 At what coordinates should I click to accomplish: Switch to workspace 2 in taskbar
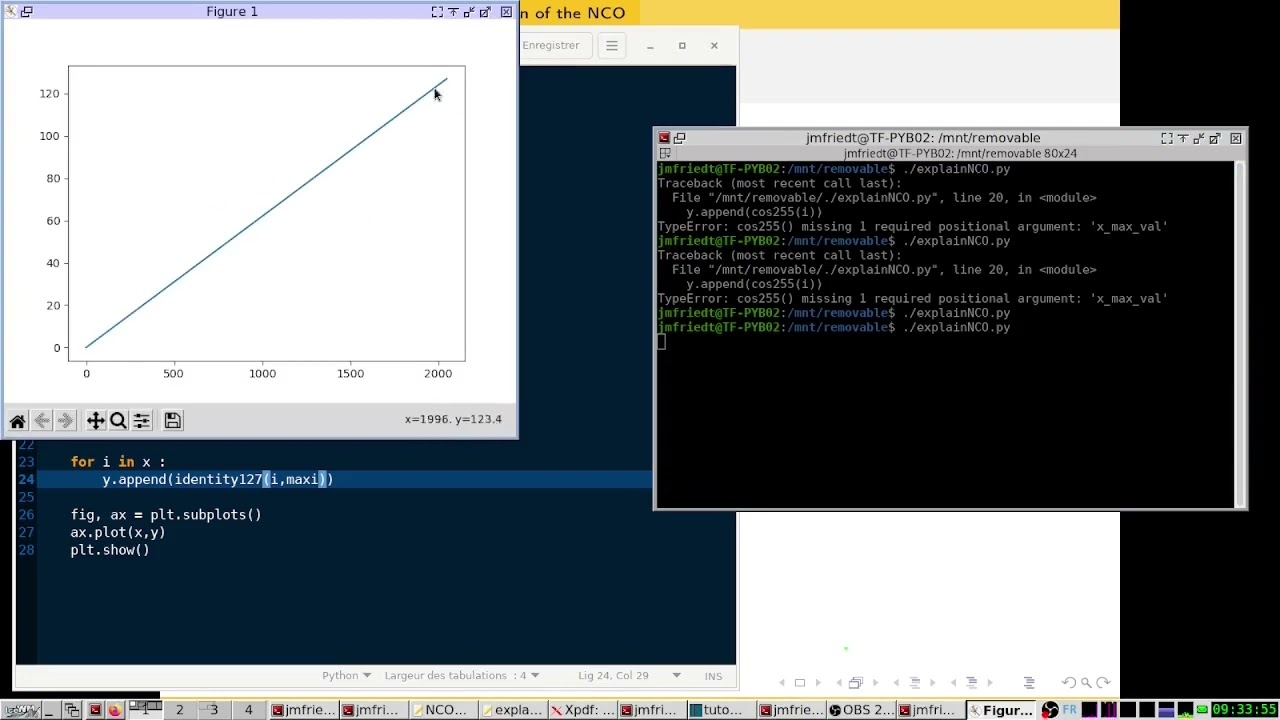tap(180, 710)
